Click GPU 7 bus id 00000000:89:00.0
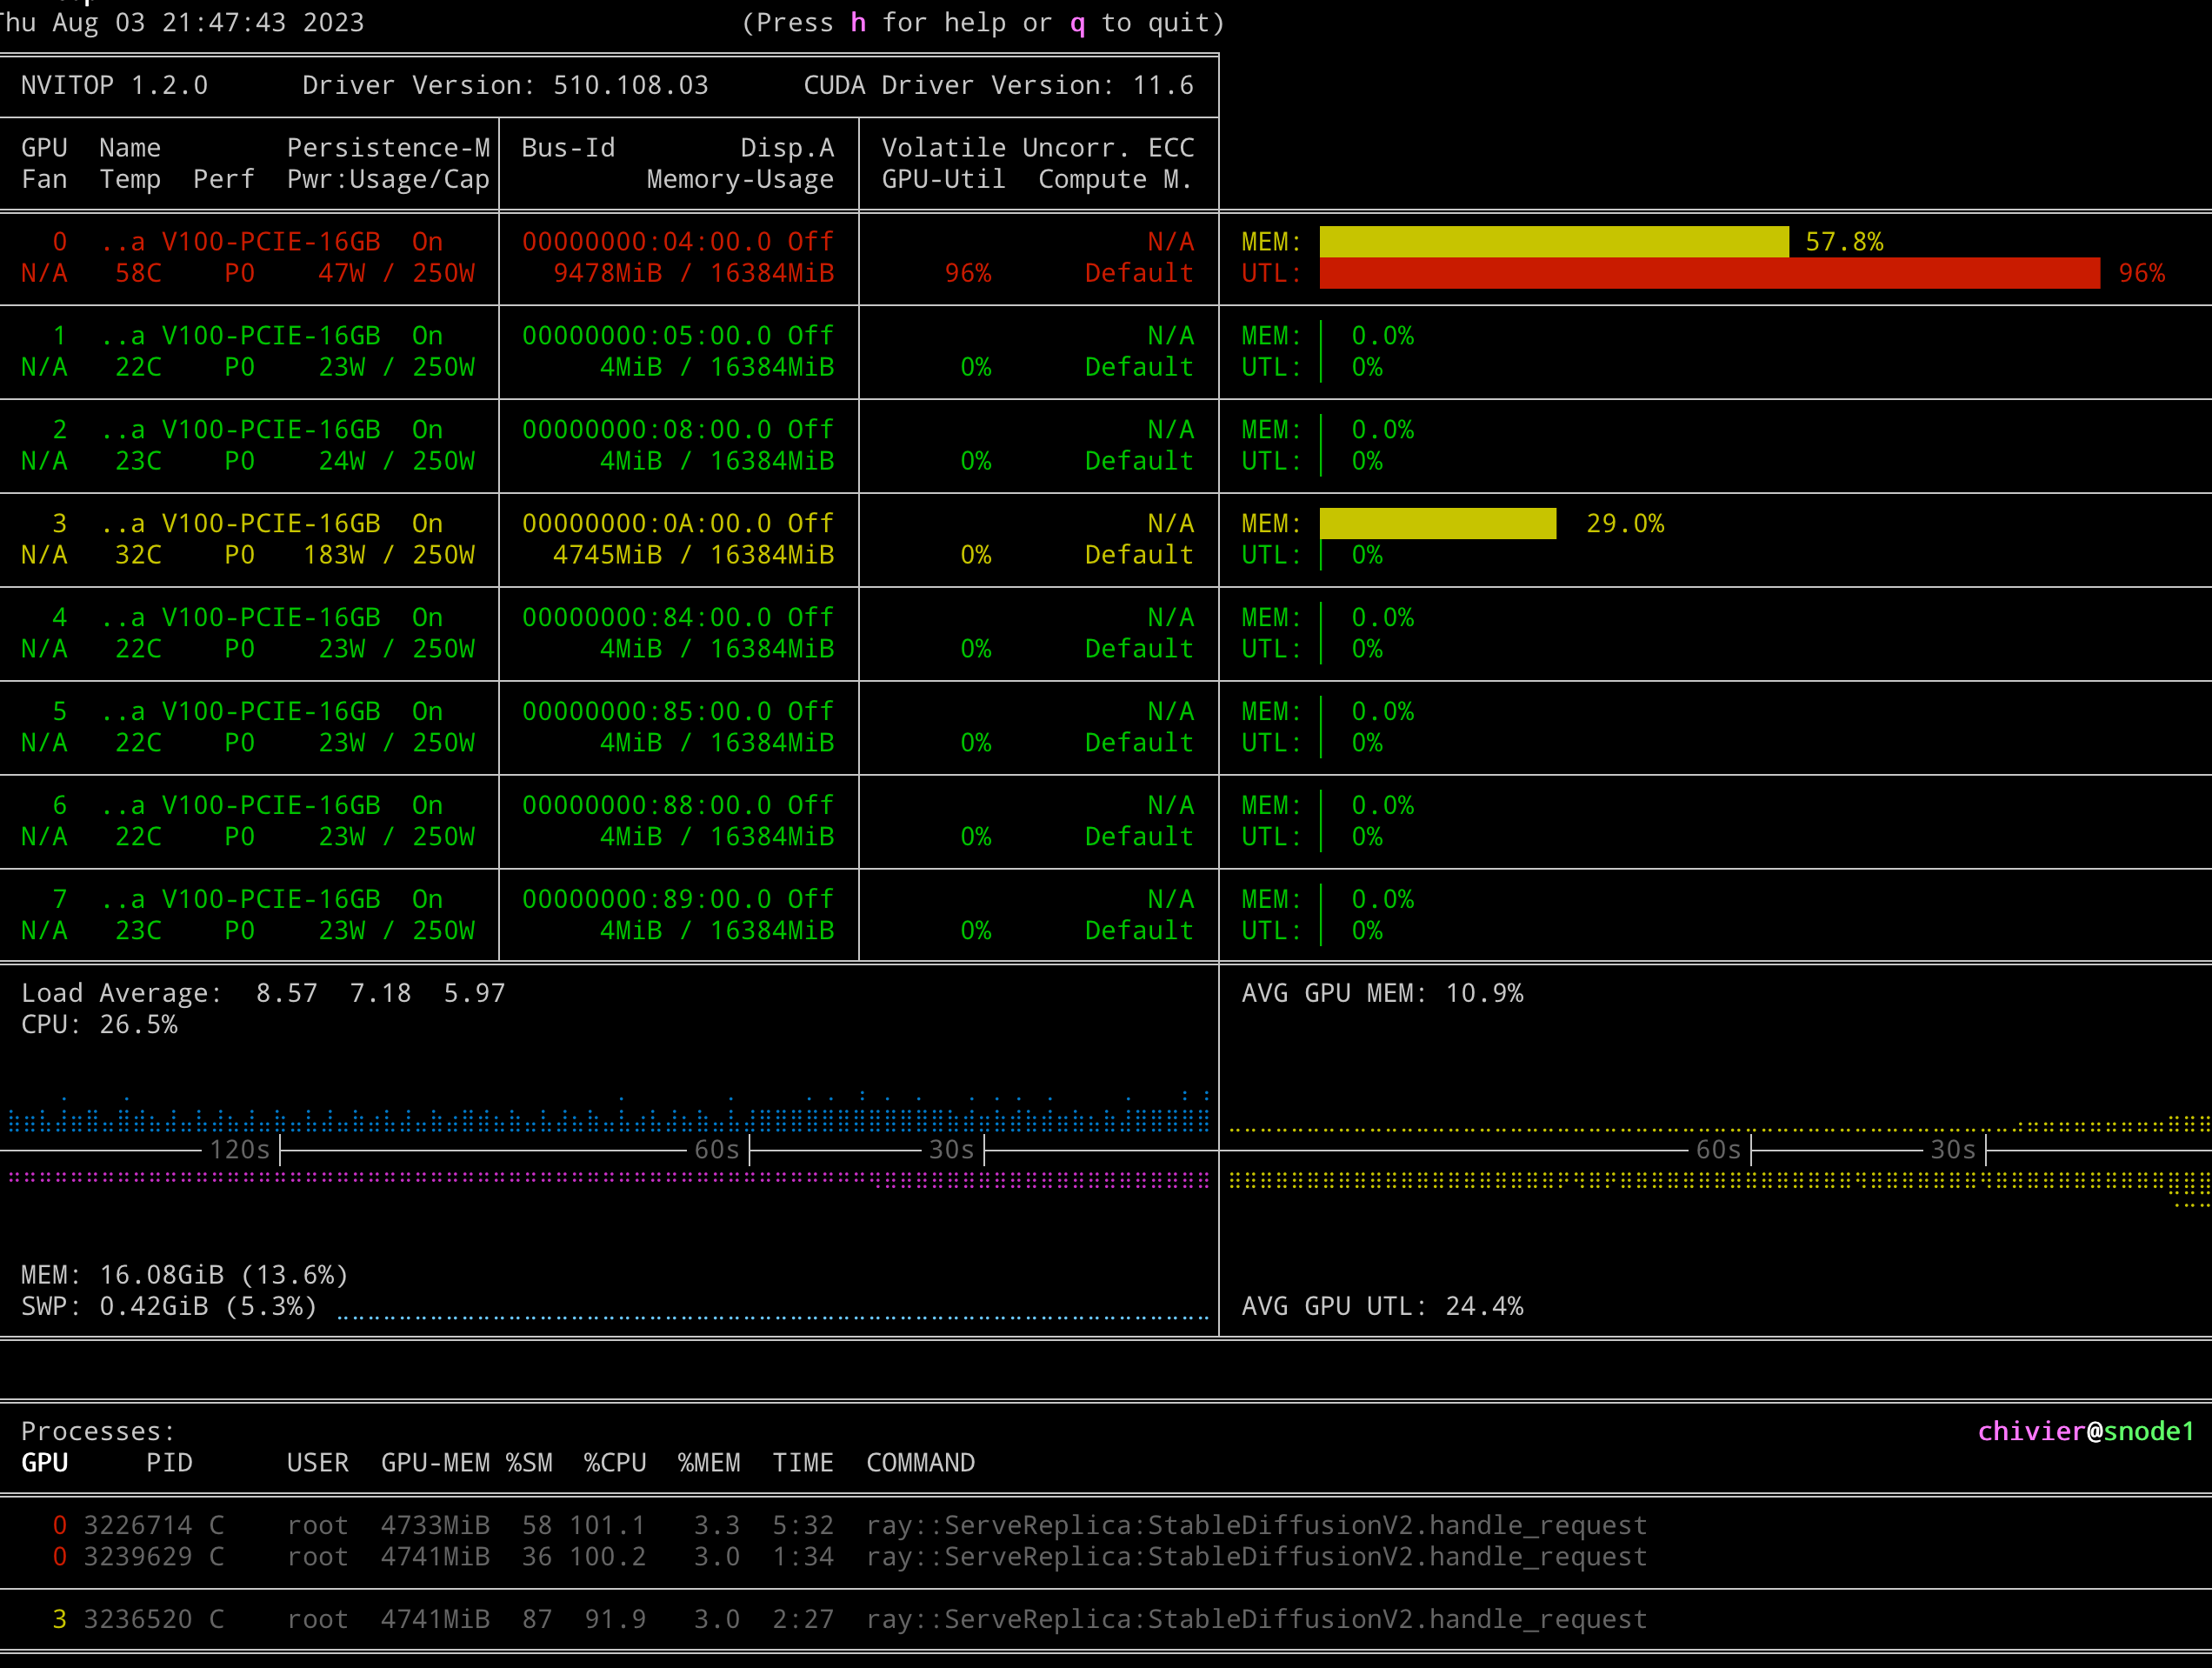This screenshot has height=1668, width=2212. click(647, 900)
